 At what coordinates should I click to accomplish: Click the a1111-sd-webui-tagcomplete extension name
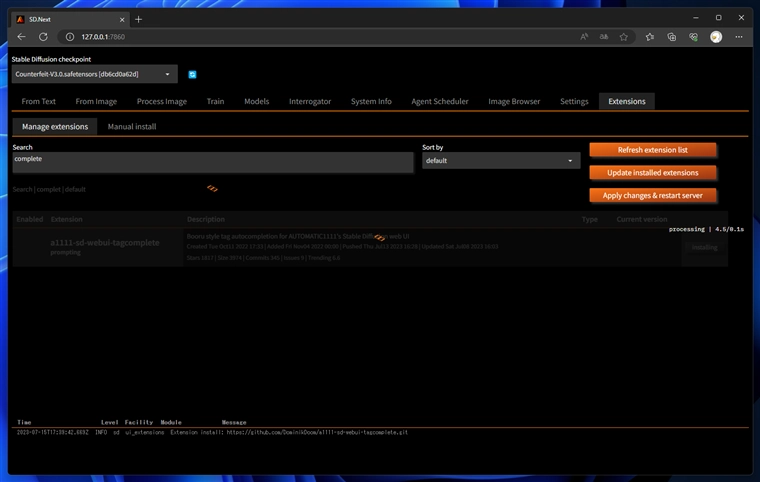[x=105, y=242]
